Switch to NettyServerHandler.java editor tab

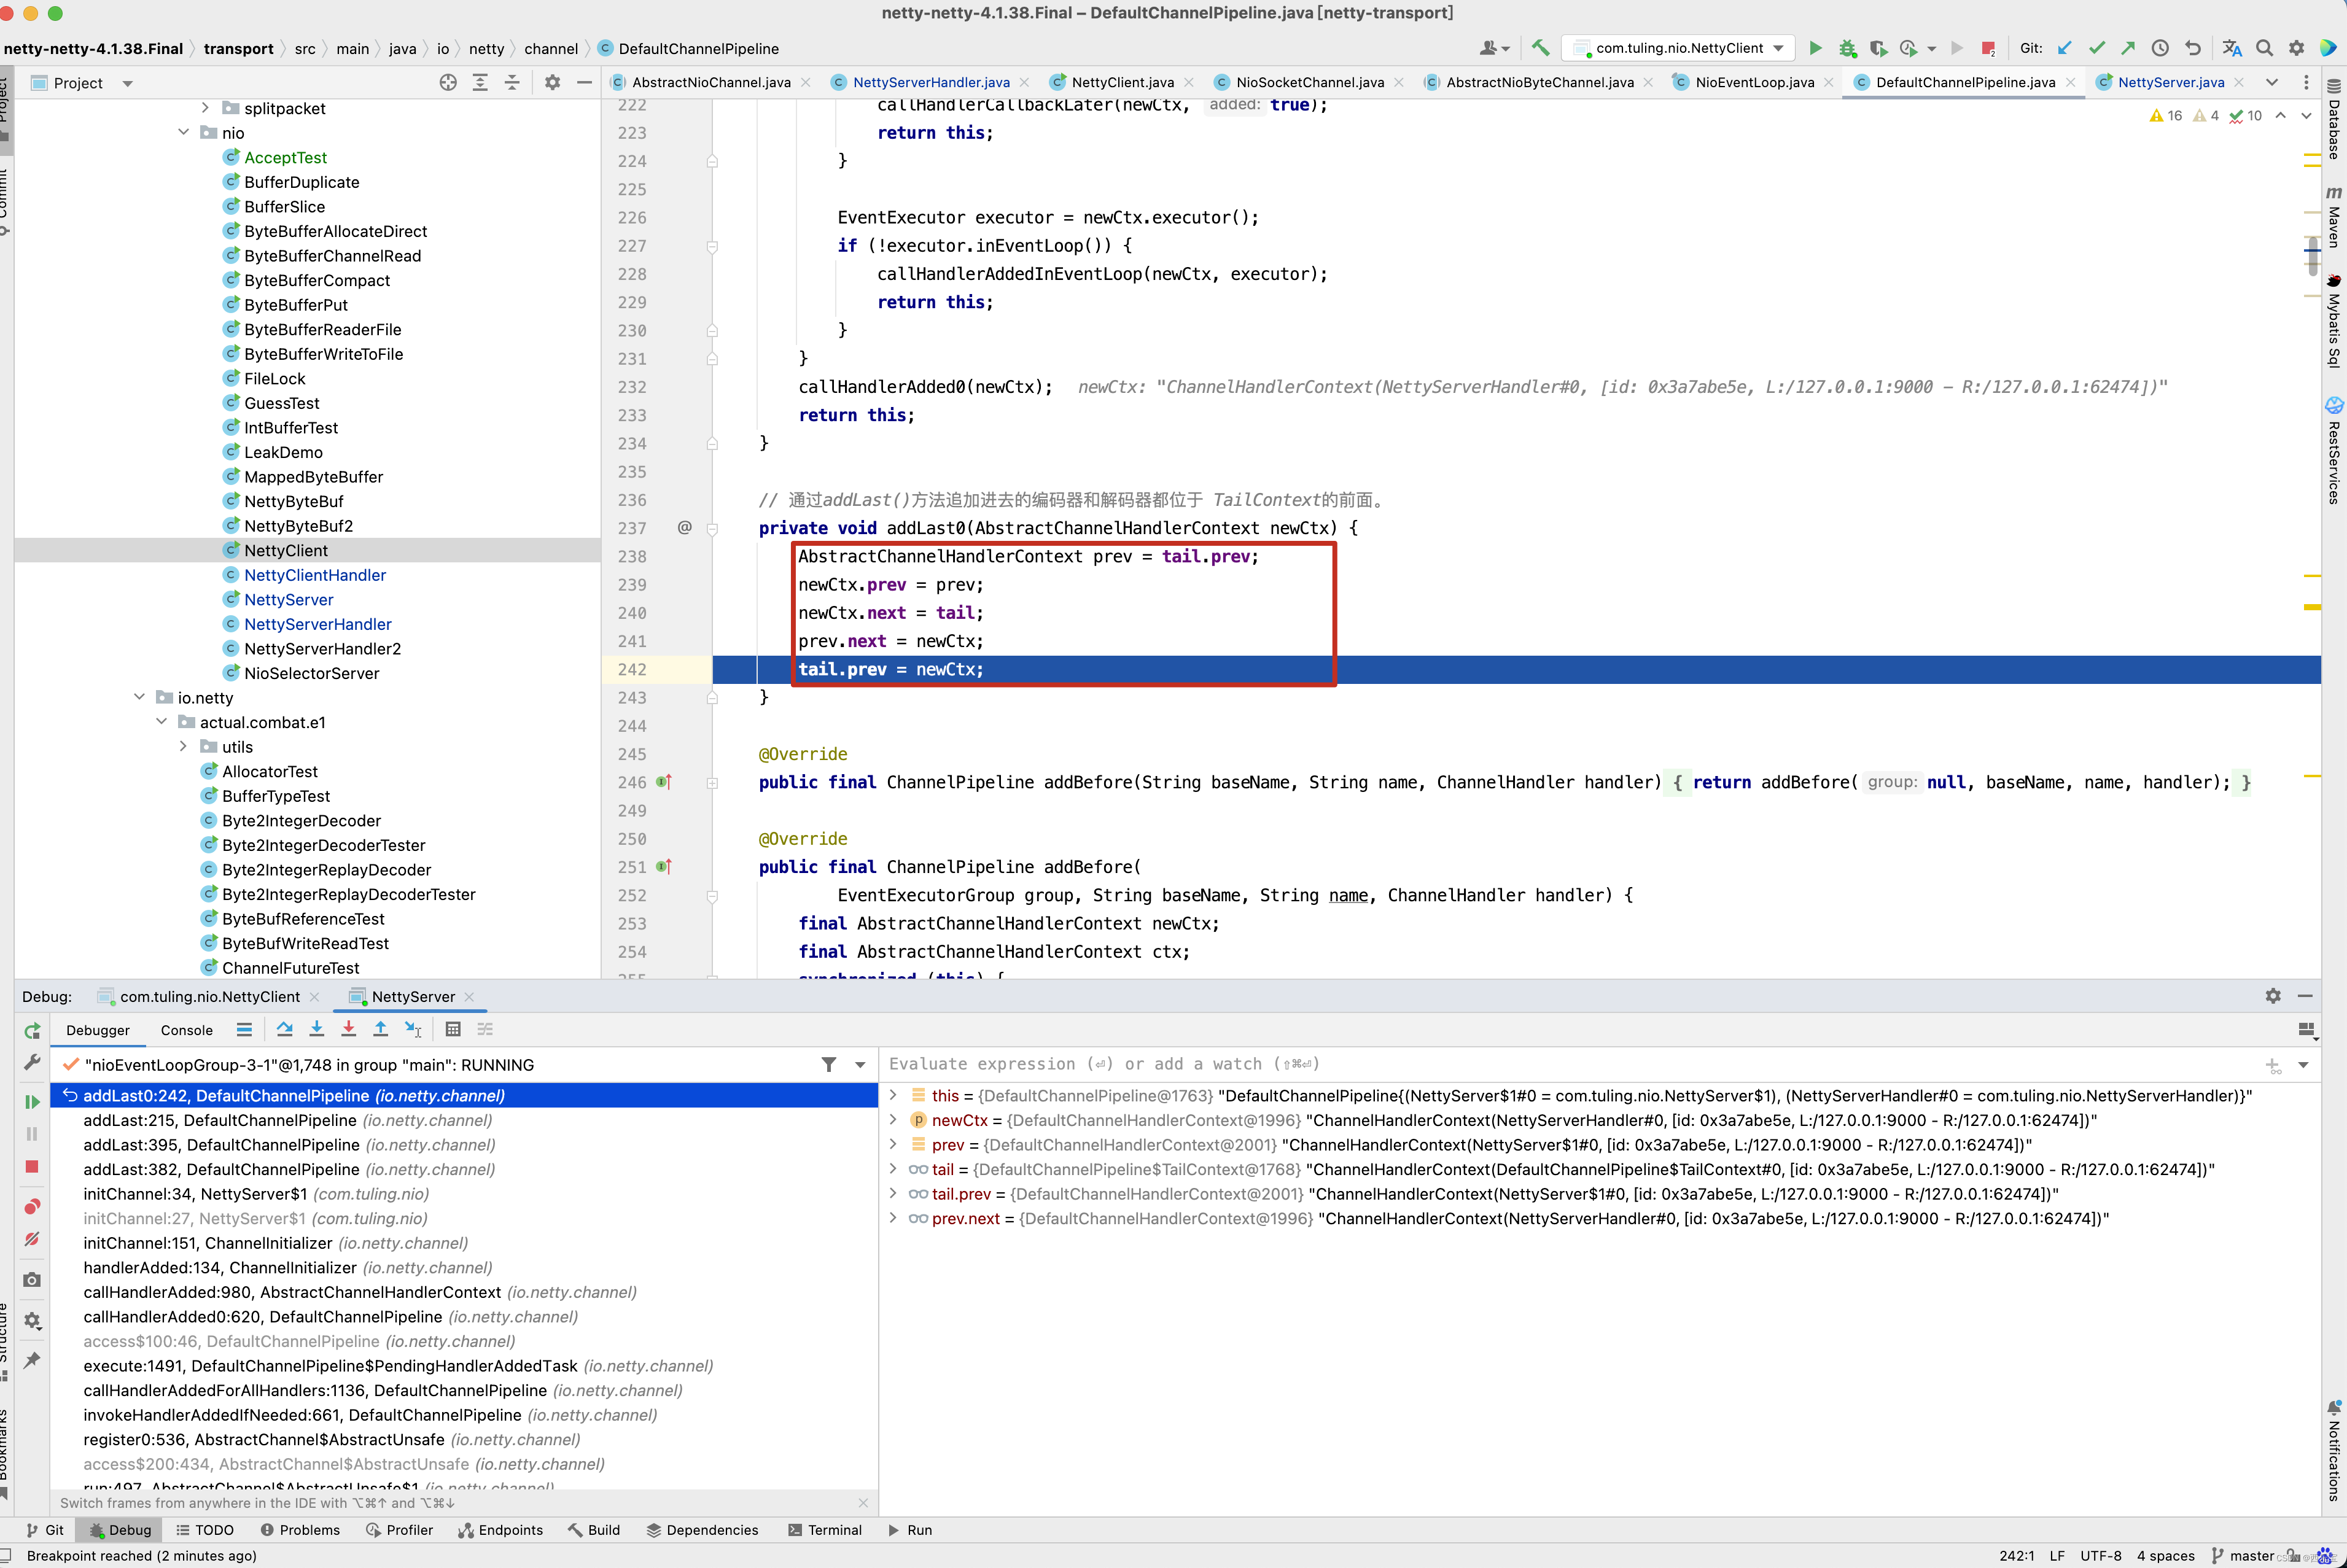point(930,82)
